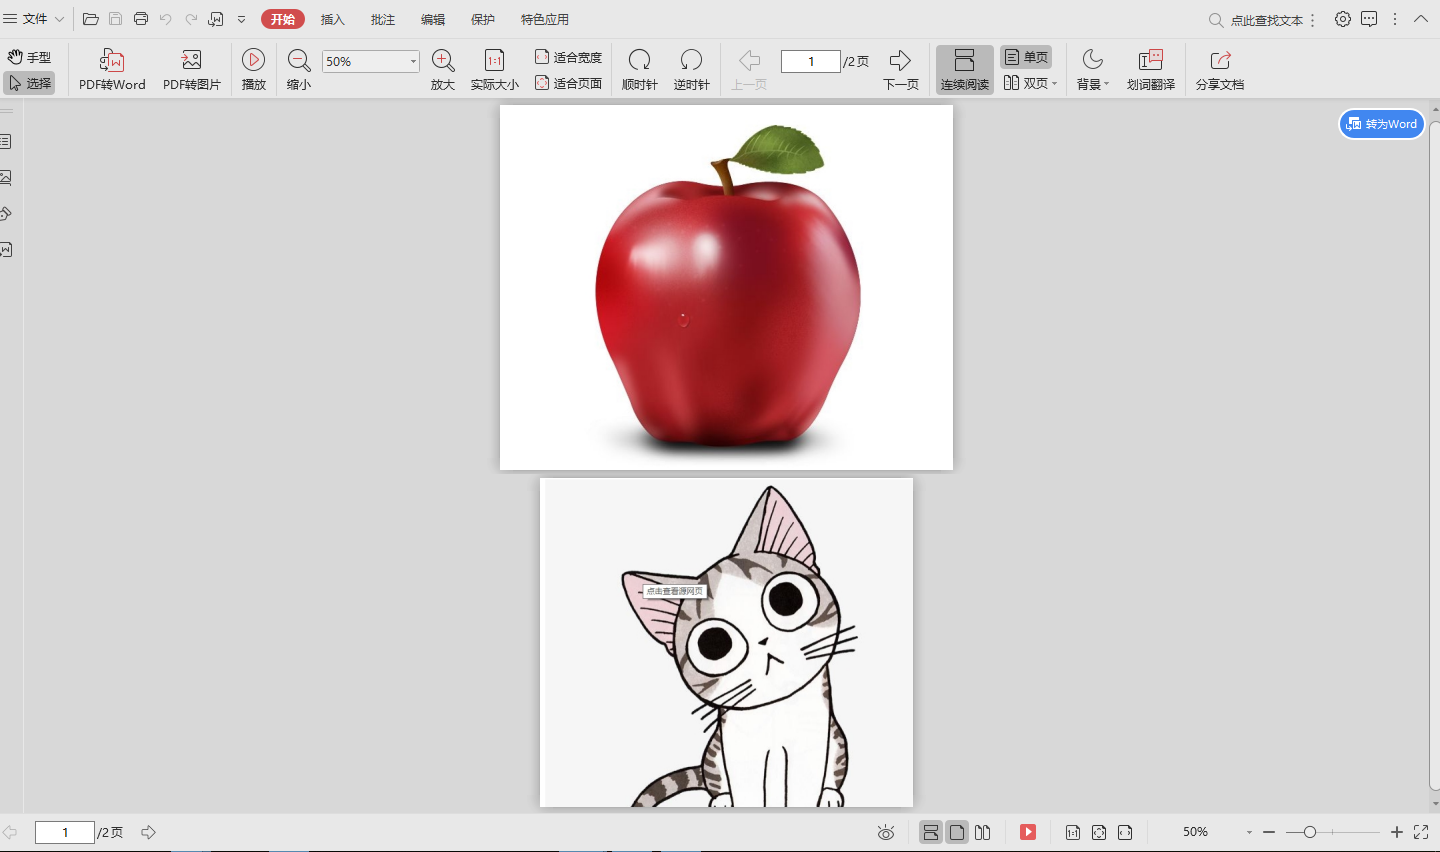Go to 下一页 next page

point(900,70)
